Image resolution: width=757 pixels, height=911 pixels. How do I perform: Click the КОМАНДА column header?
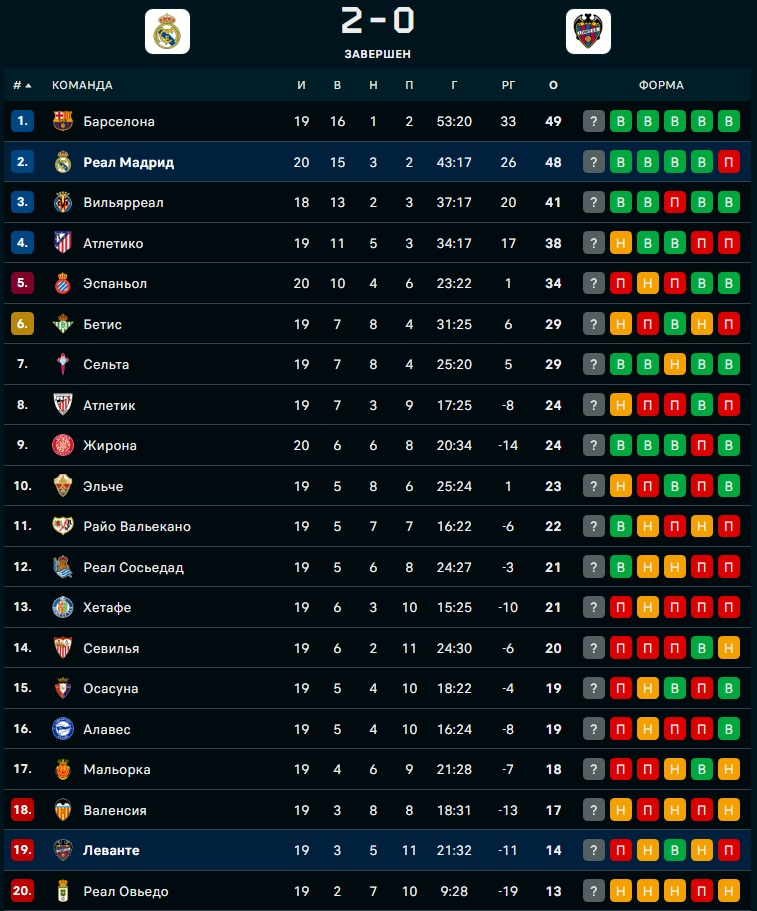point(82,86)
